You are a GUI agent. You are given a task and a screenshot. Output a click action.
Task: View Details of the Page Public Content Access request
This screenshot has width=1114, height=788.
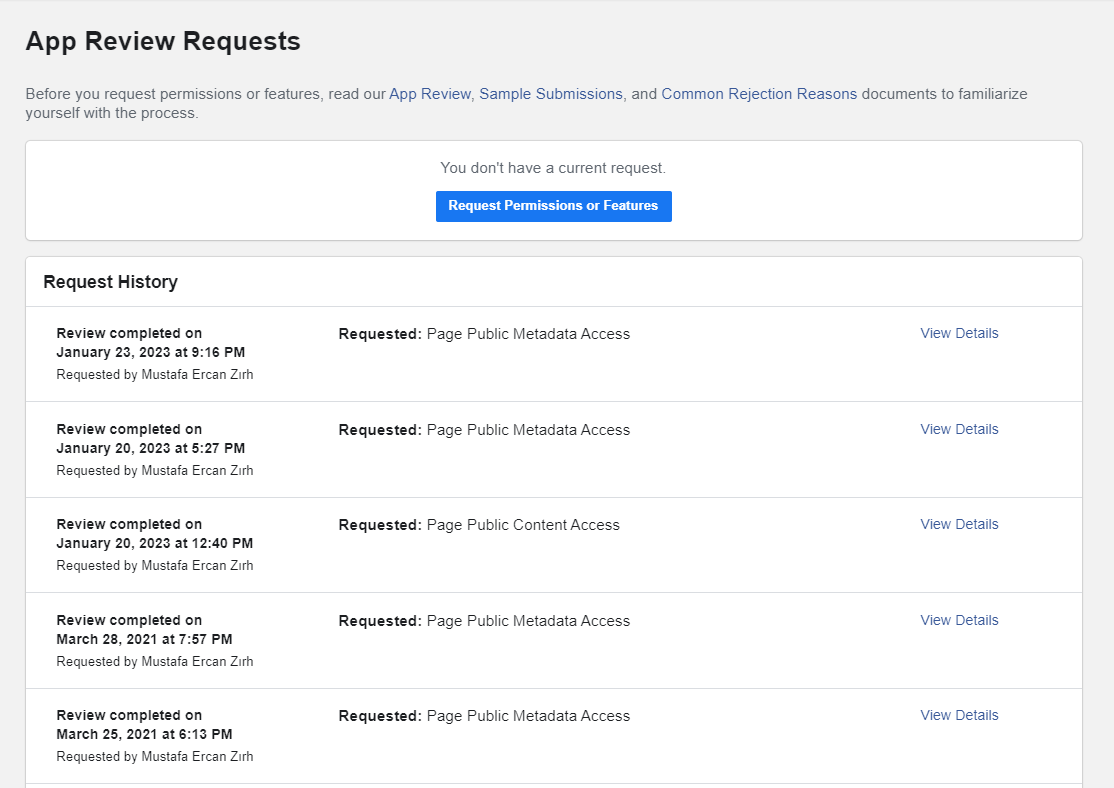958,524
